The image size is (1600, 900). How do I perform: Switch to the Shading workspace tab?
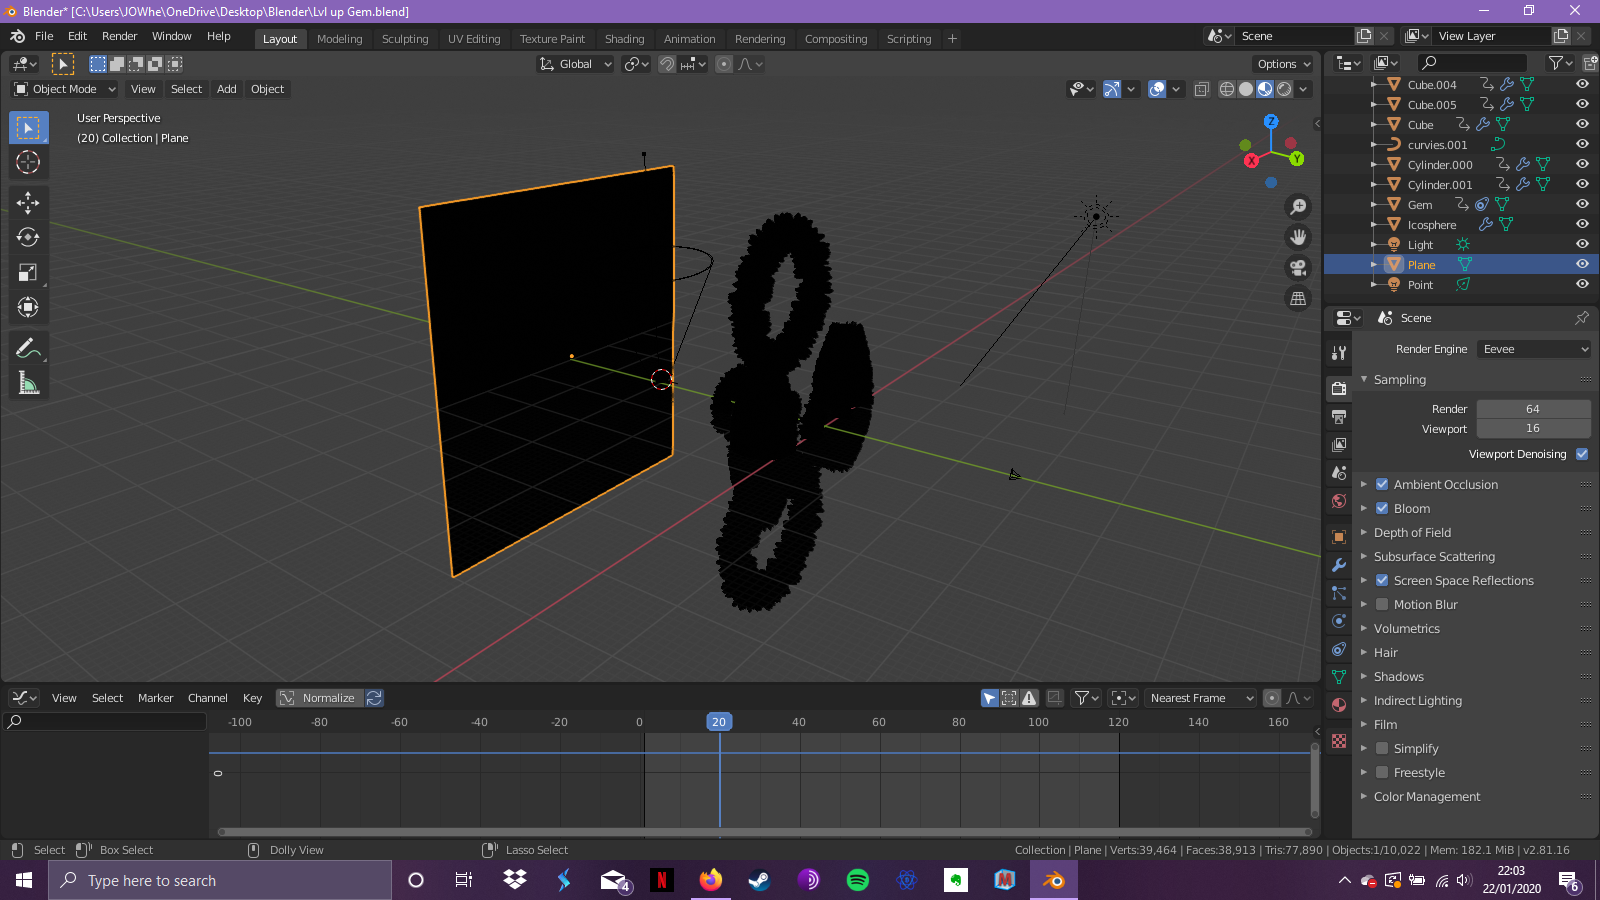coord(625,39)
